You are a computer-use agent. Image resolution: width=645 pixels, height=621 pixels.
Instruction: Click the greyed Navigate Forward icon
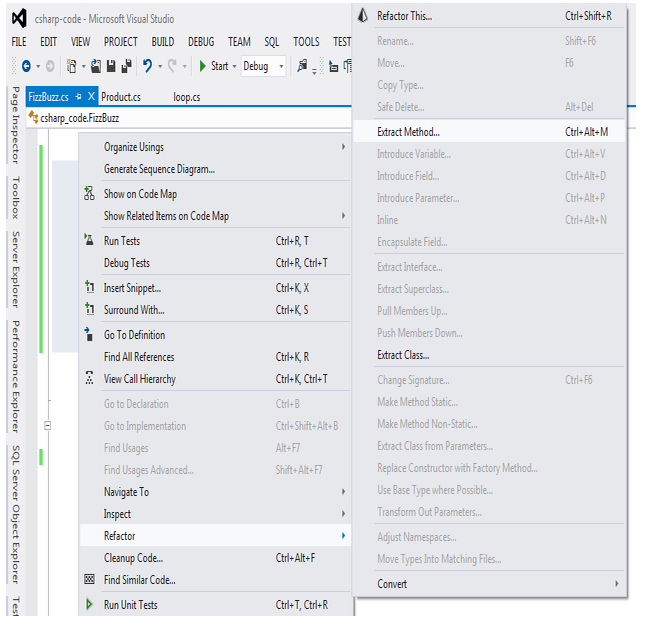(50, 66)
